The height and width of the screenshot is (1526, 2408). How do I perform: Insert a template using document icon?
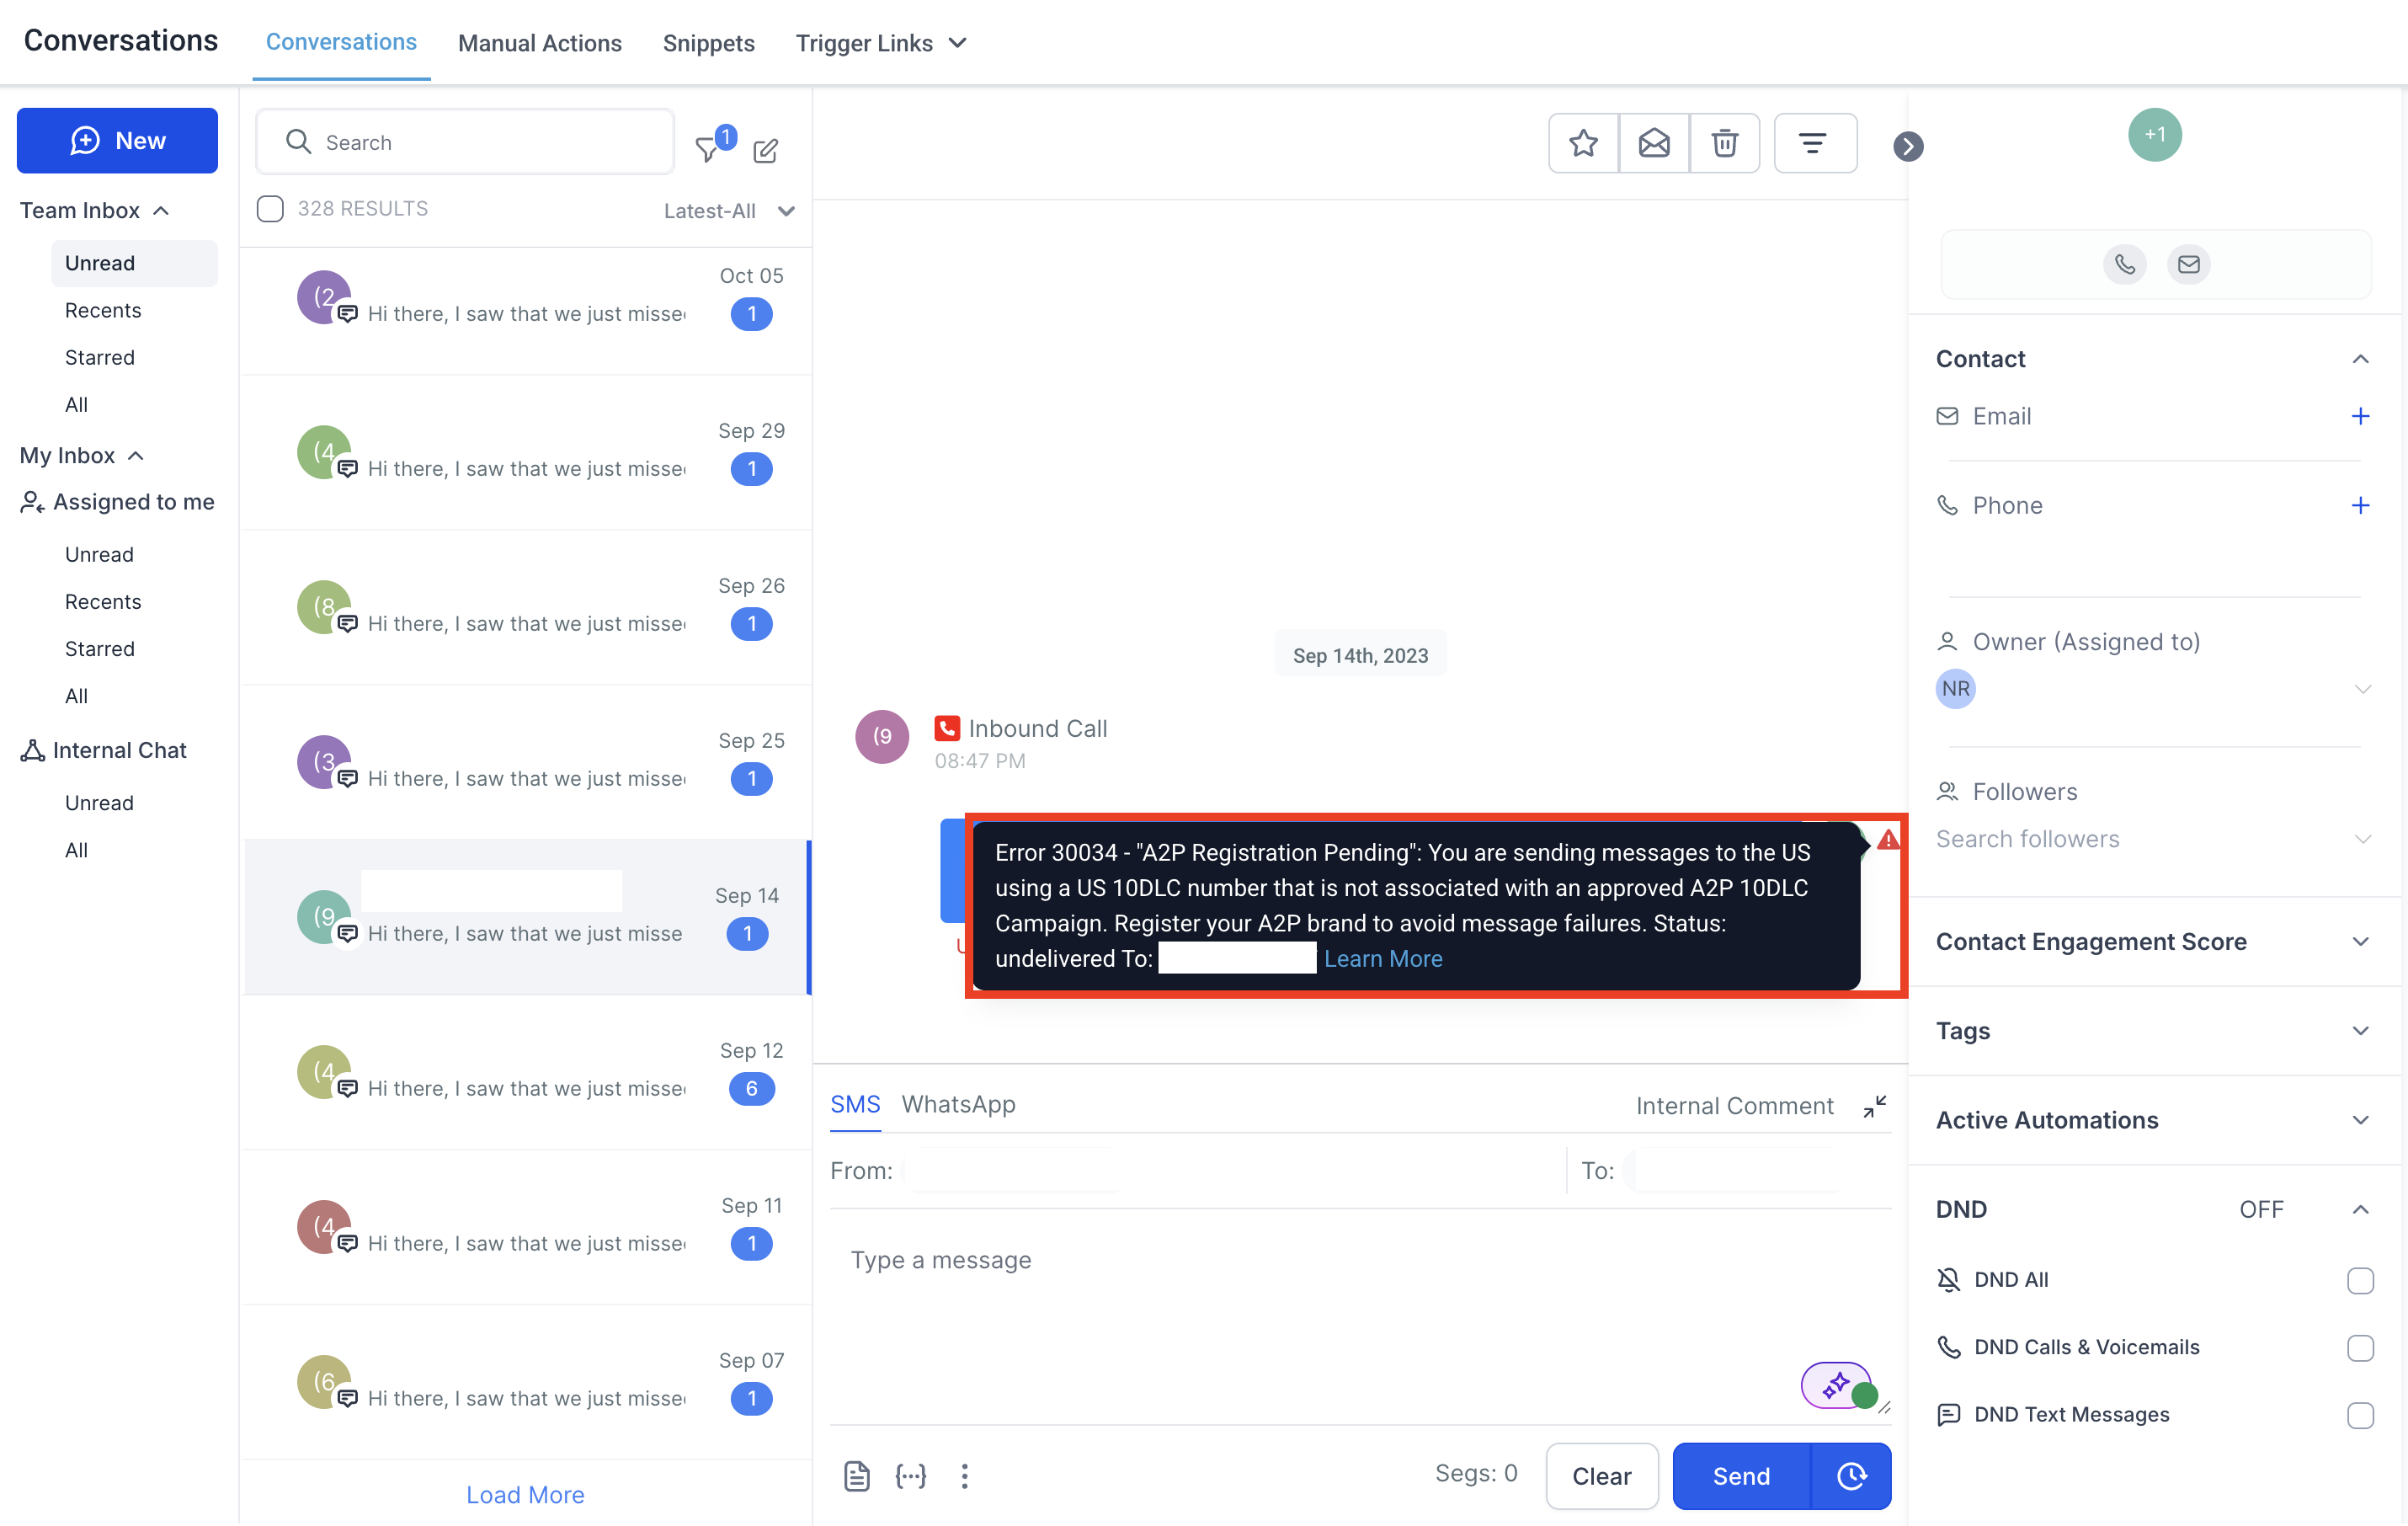(857, 1476)
